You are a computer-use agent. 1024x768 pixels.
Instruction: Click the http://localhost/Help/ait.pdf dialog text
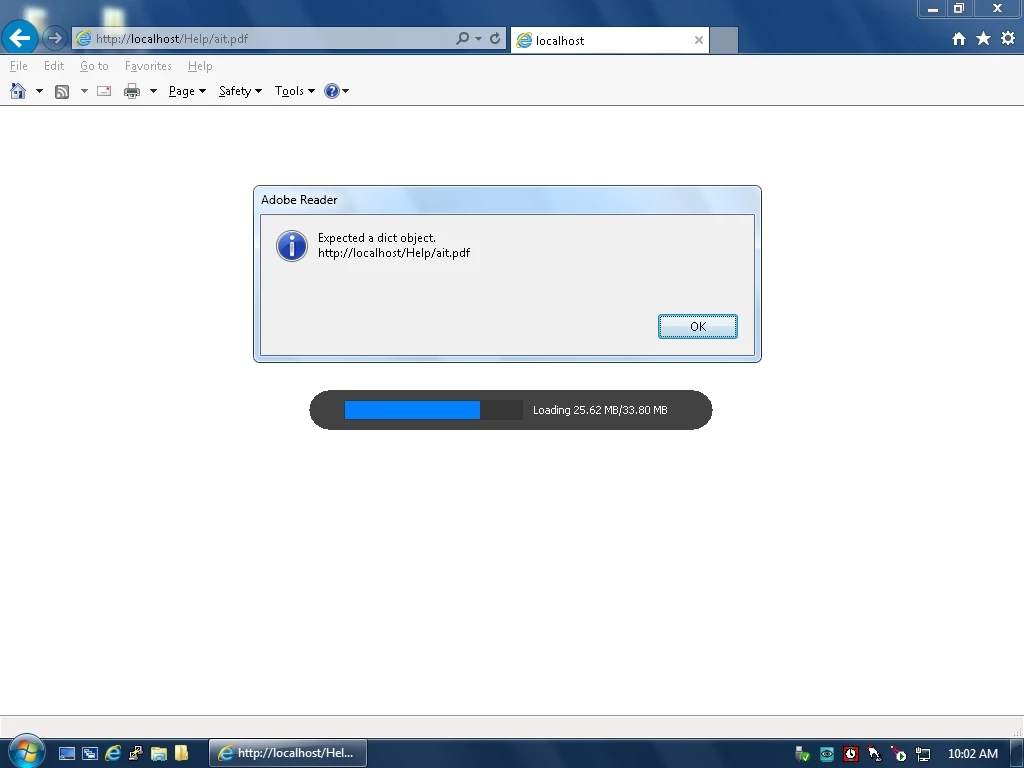point(394,253)
